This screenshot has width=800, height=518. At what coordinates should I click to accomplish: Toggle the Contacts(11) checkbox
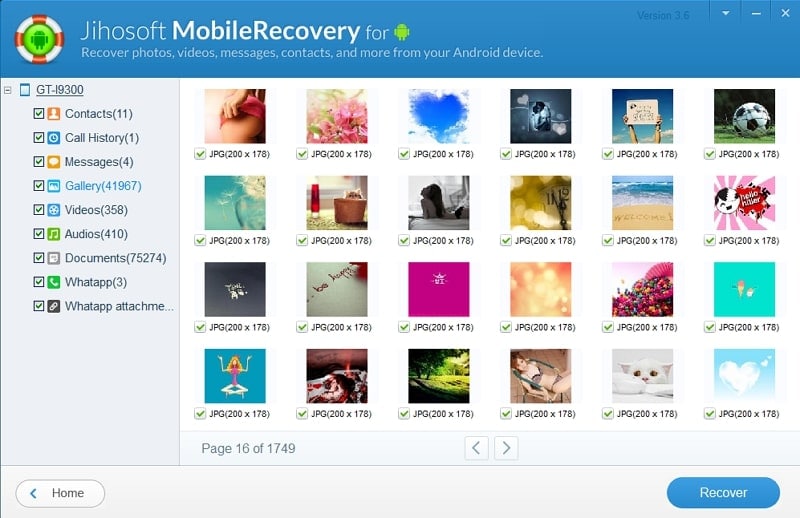38,113
